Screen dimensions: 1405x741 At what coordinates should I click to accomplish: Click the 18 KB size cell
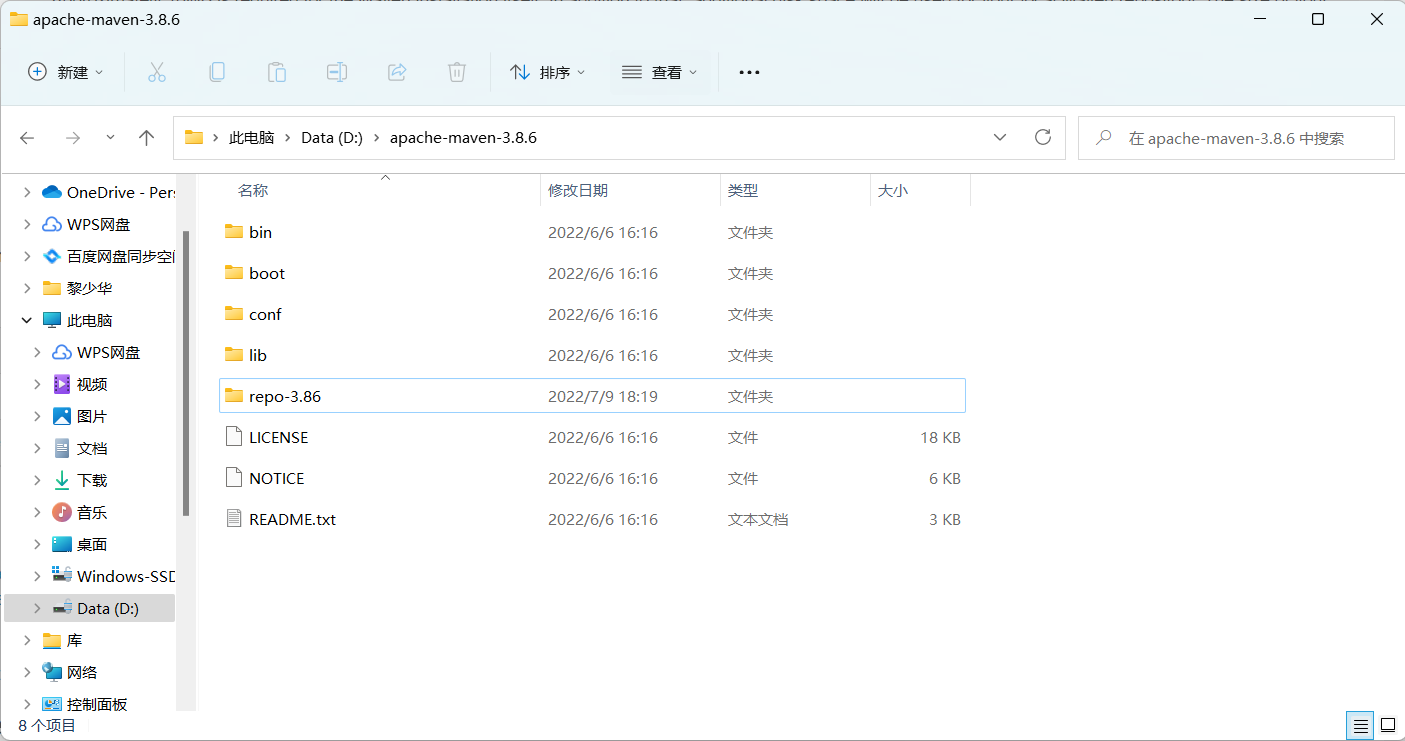click(940, 437)
